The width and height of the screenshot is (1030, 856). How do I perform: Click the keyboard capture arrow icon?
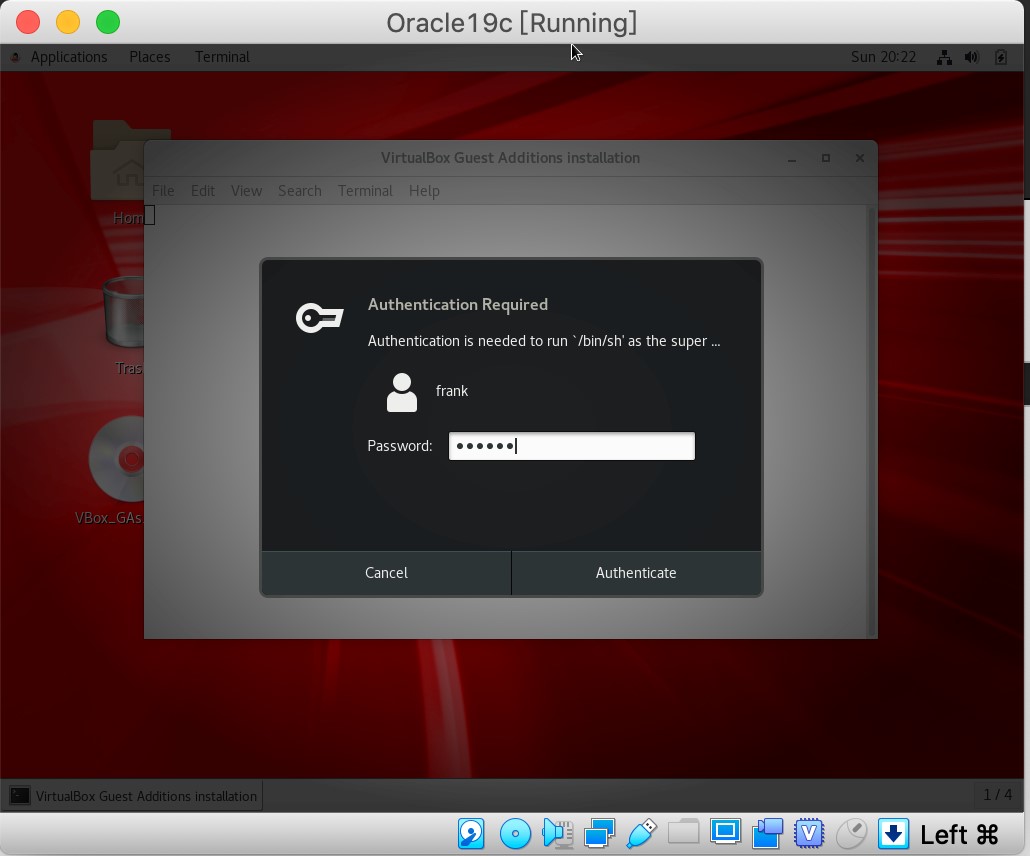(893, 834)
